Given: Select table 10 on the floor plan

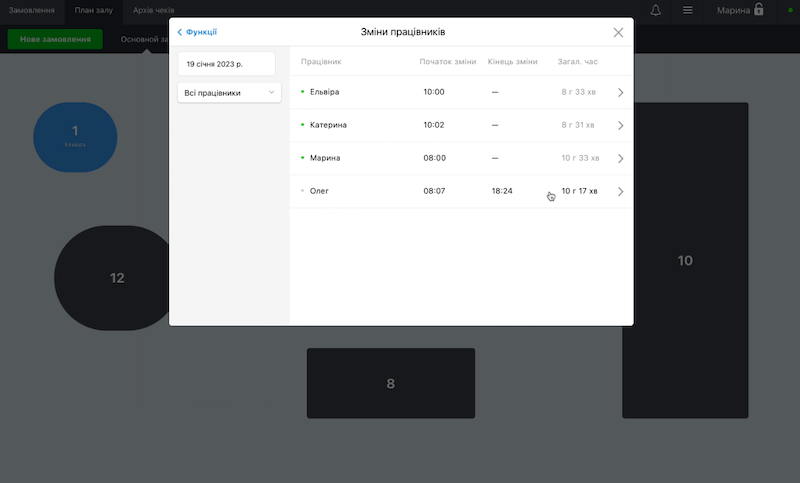Looking at the screenshot, I should click(x=685, y=370).
